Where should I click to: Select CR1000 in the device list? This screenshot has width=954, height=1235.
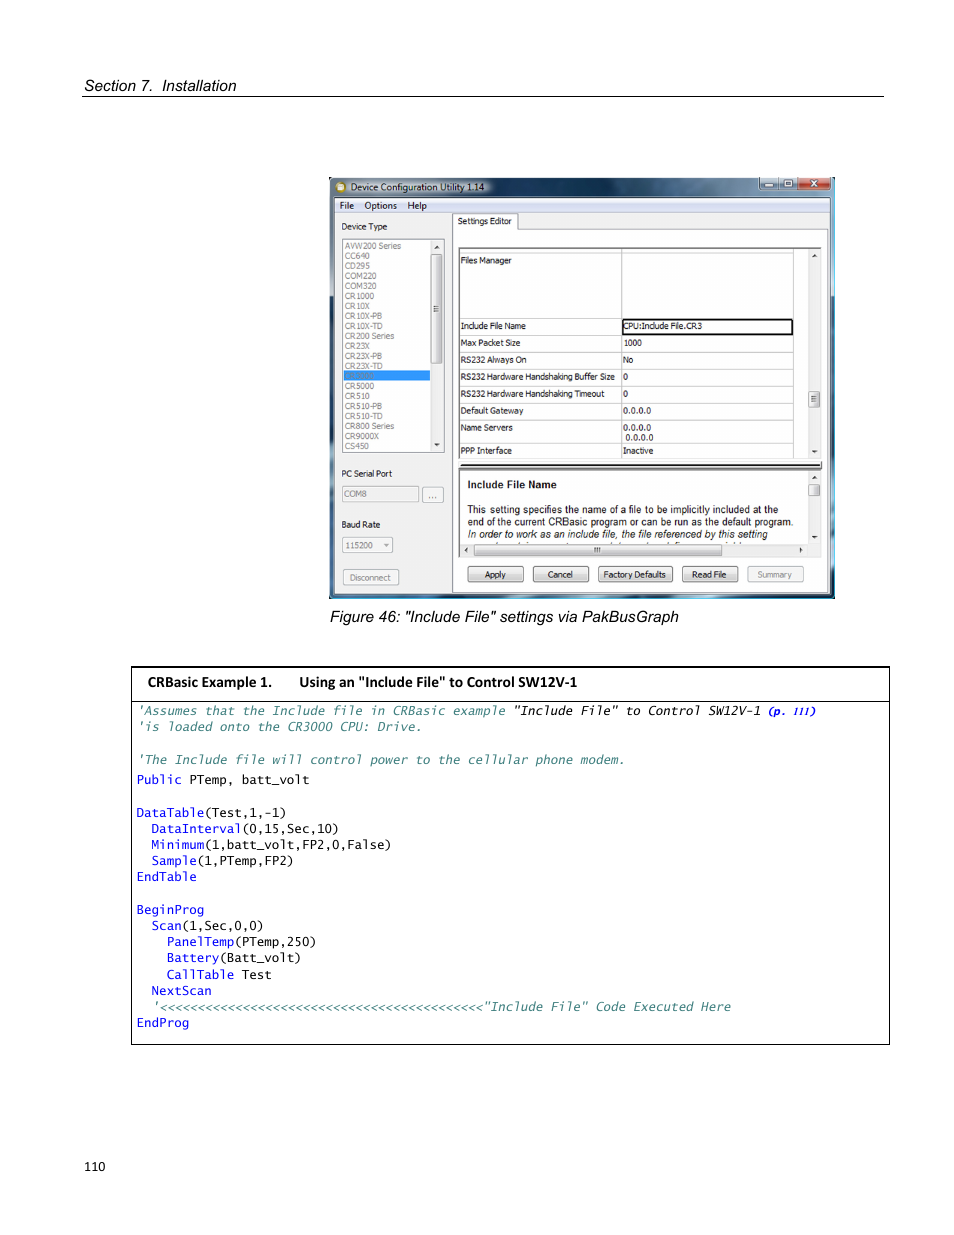click(x=359, y=296)
